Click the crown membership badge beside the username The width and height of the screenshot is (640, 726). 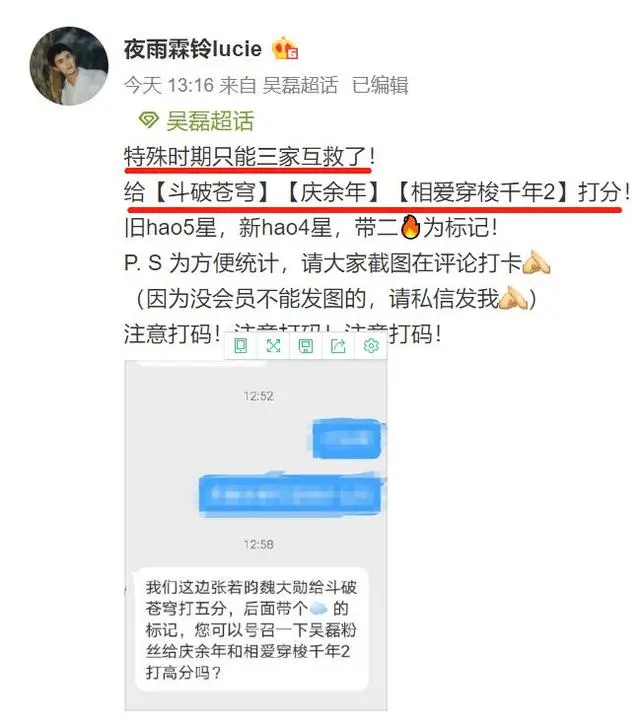(x=284, y=48)
